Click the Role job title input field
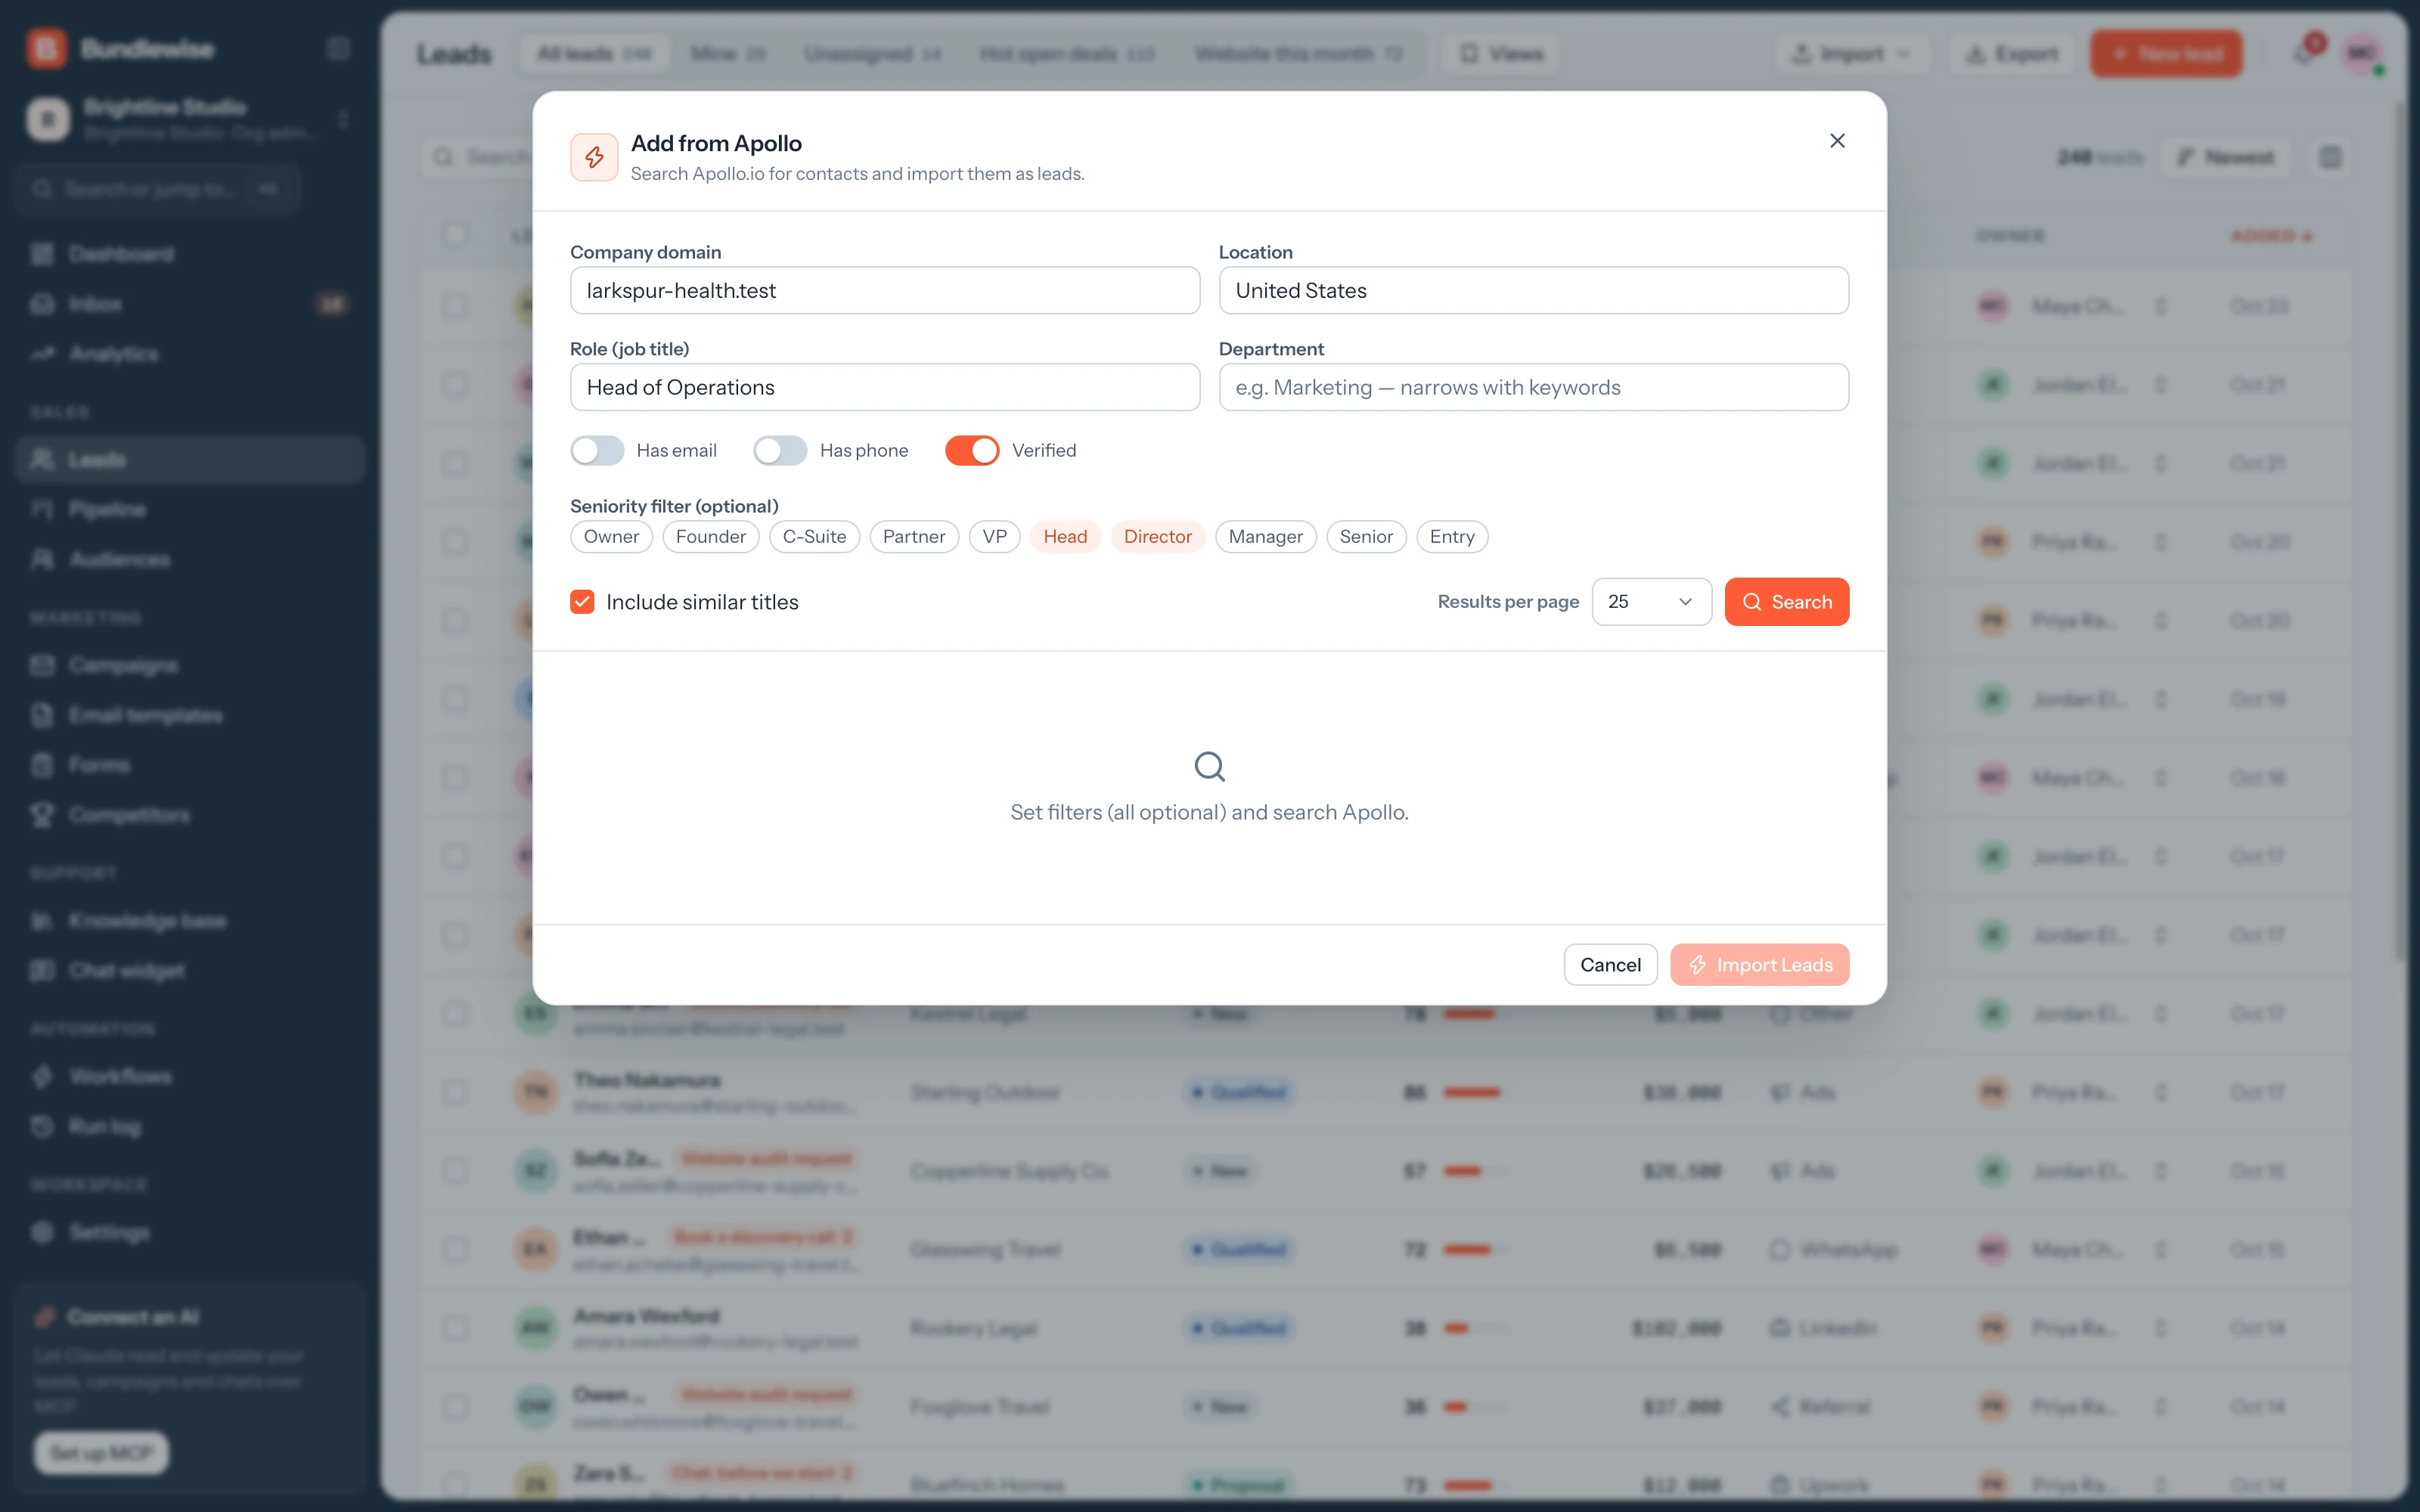Screen dimensions: 2420x1512 point(885,387)
